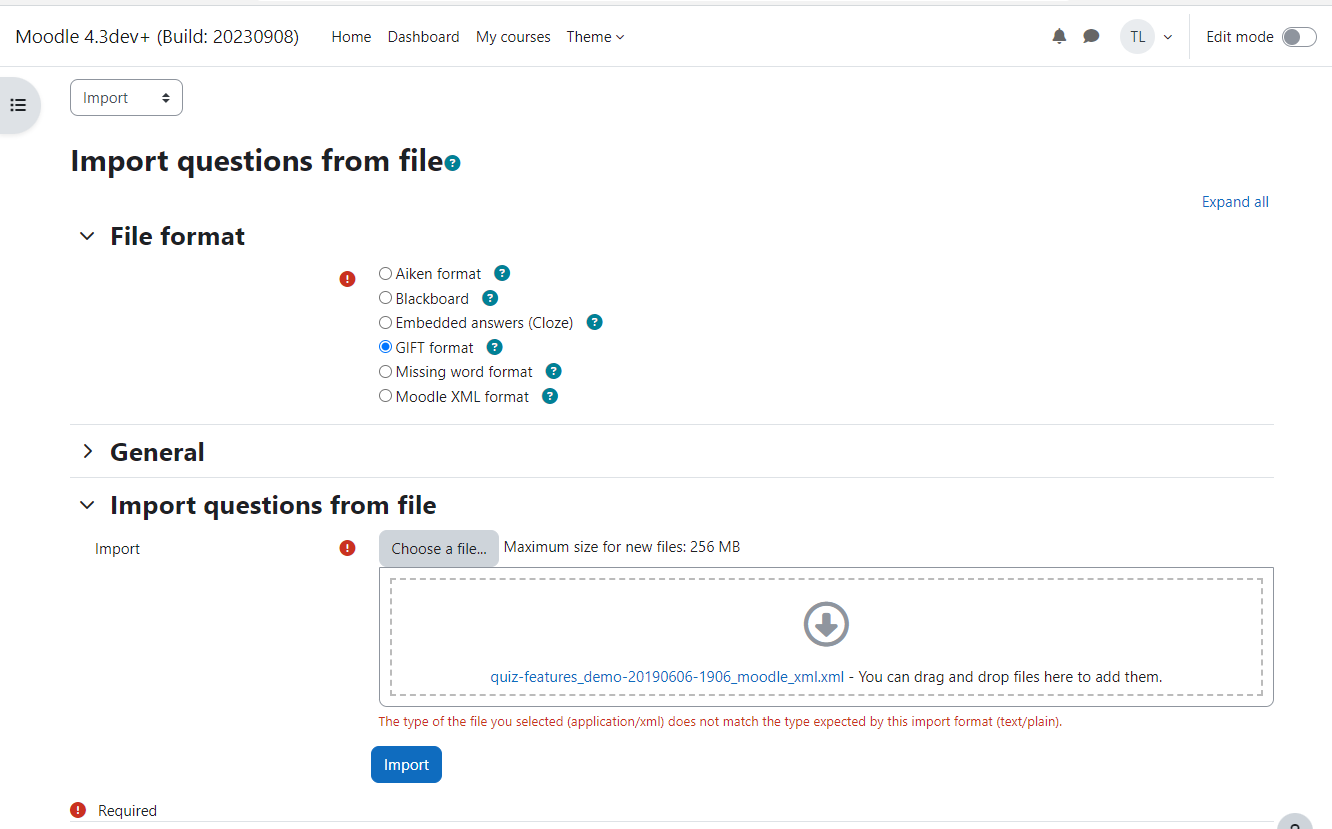Image resolution: width=1332 pixels, height=829 pixels.
Task: Go to Home in navigation
Action: pyautogui.click(x=351, y=37)
